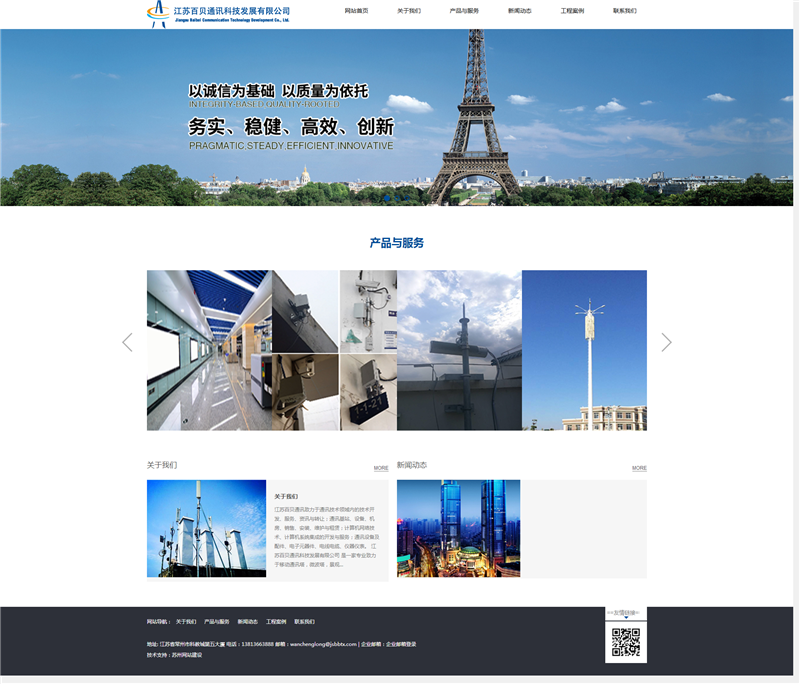Click the Jiangsu Baibei company logo

click(x=218, y=14)
